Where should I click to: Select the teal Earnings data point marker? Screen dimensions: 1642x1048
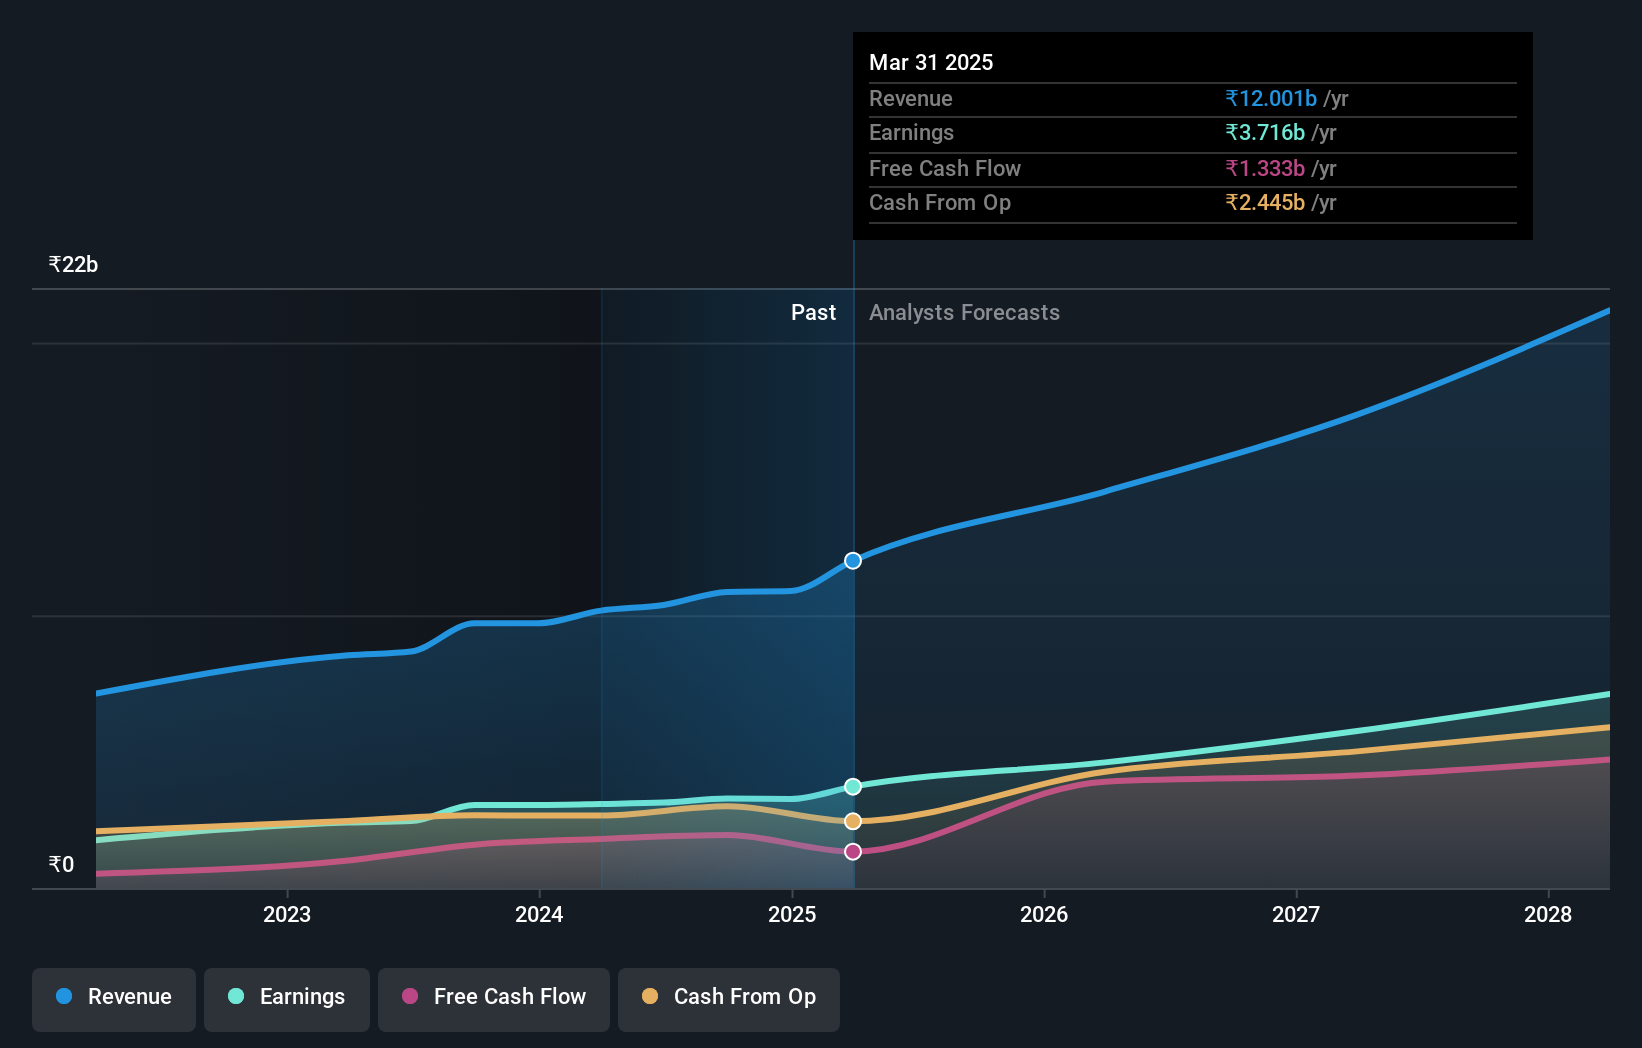tap(852, 786)
